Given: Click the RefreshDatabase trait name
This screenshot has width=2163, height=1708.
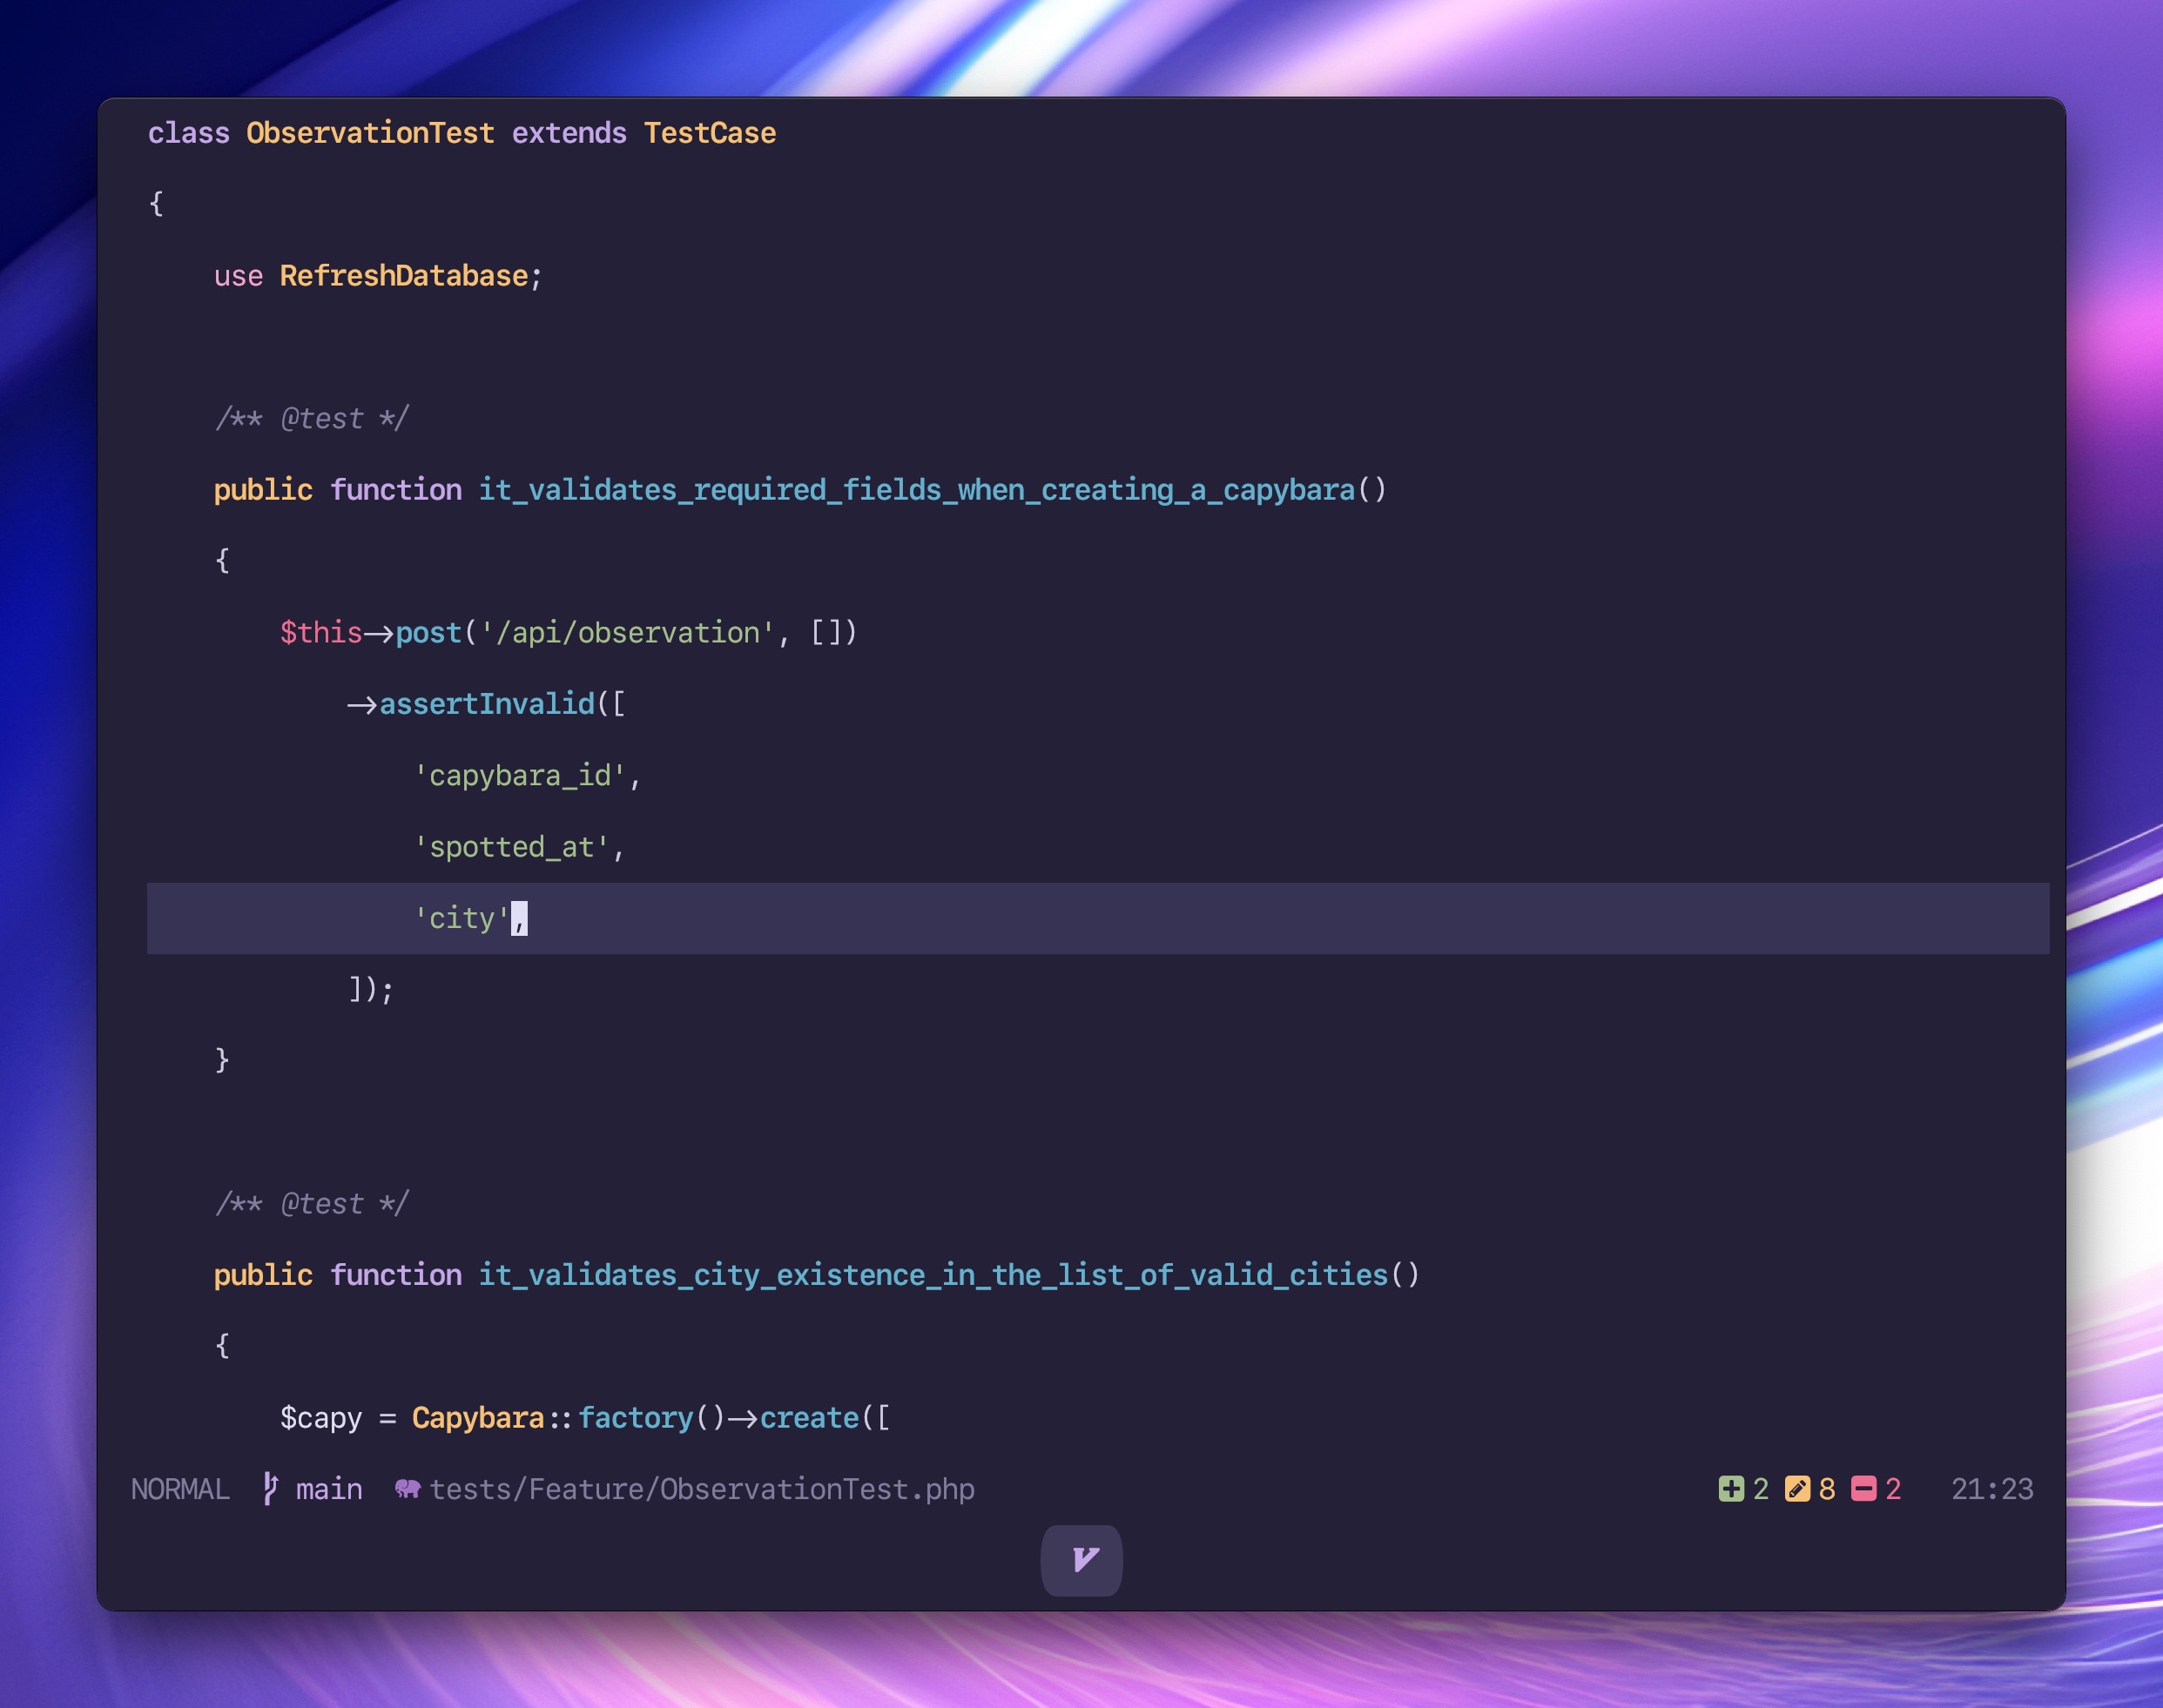Looking at the screenshot, I should click(403, 276).
